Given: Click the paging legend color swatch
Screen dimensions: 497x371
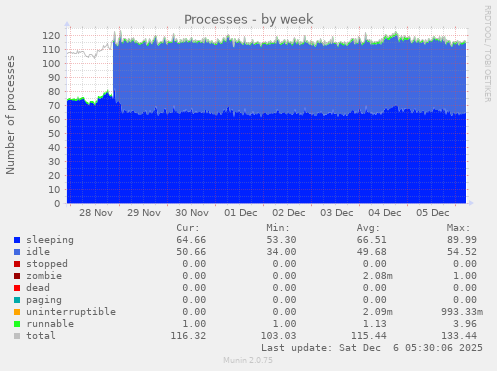Looking at the screenshot, I should coord(17,300).
